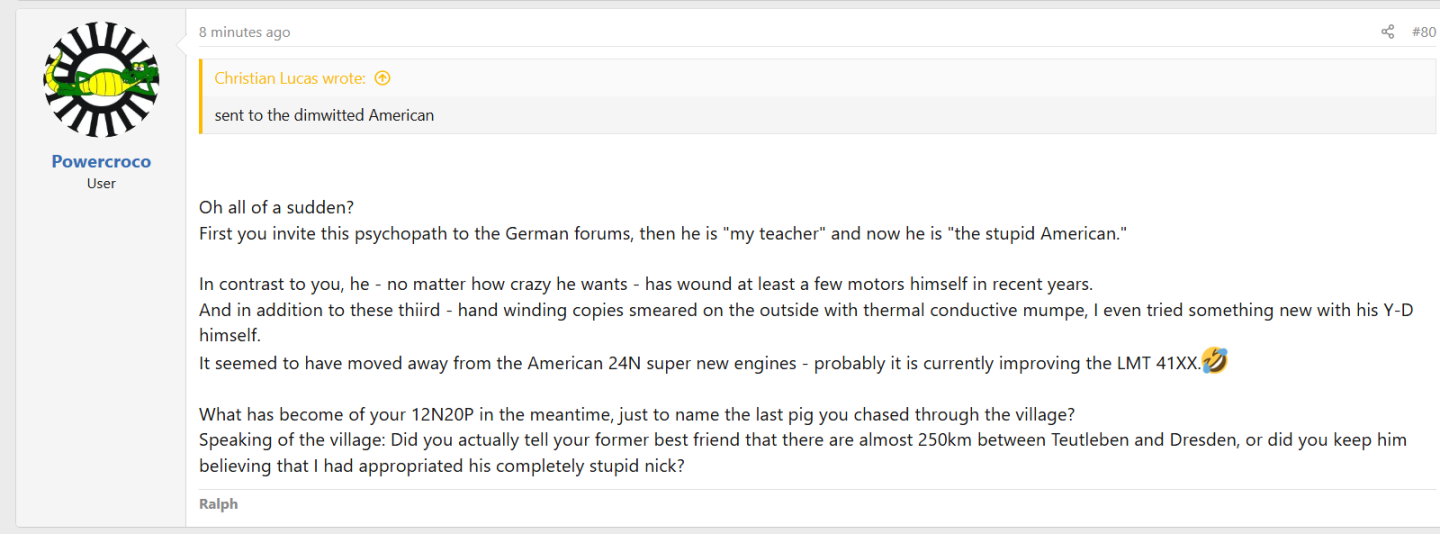This screenshot has height=534, width=1440.
Task: Open the Powercroco username profile link
Action: tap(101, 162)
